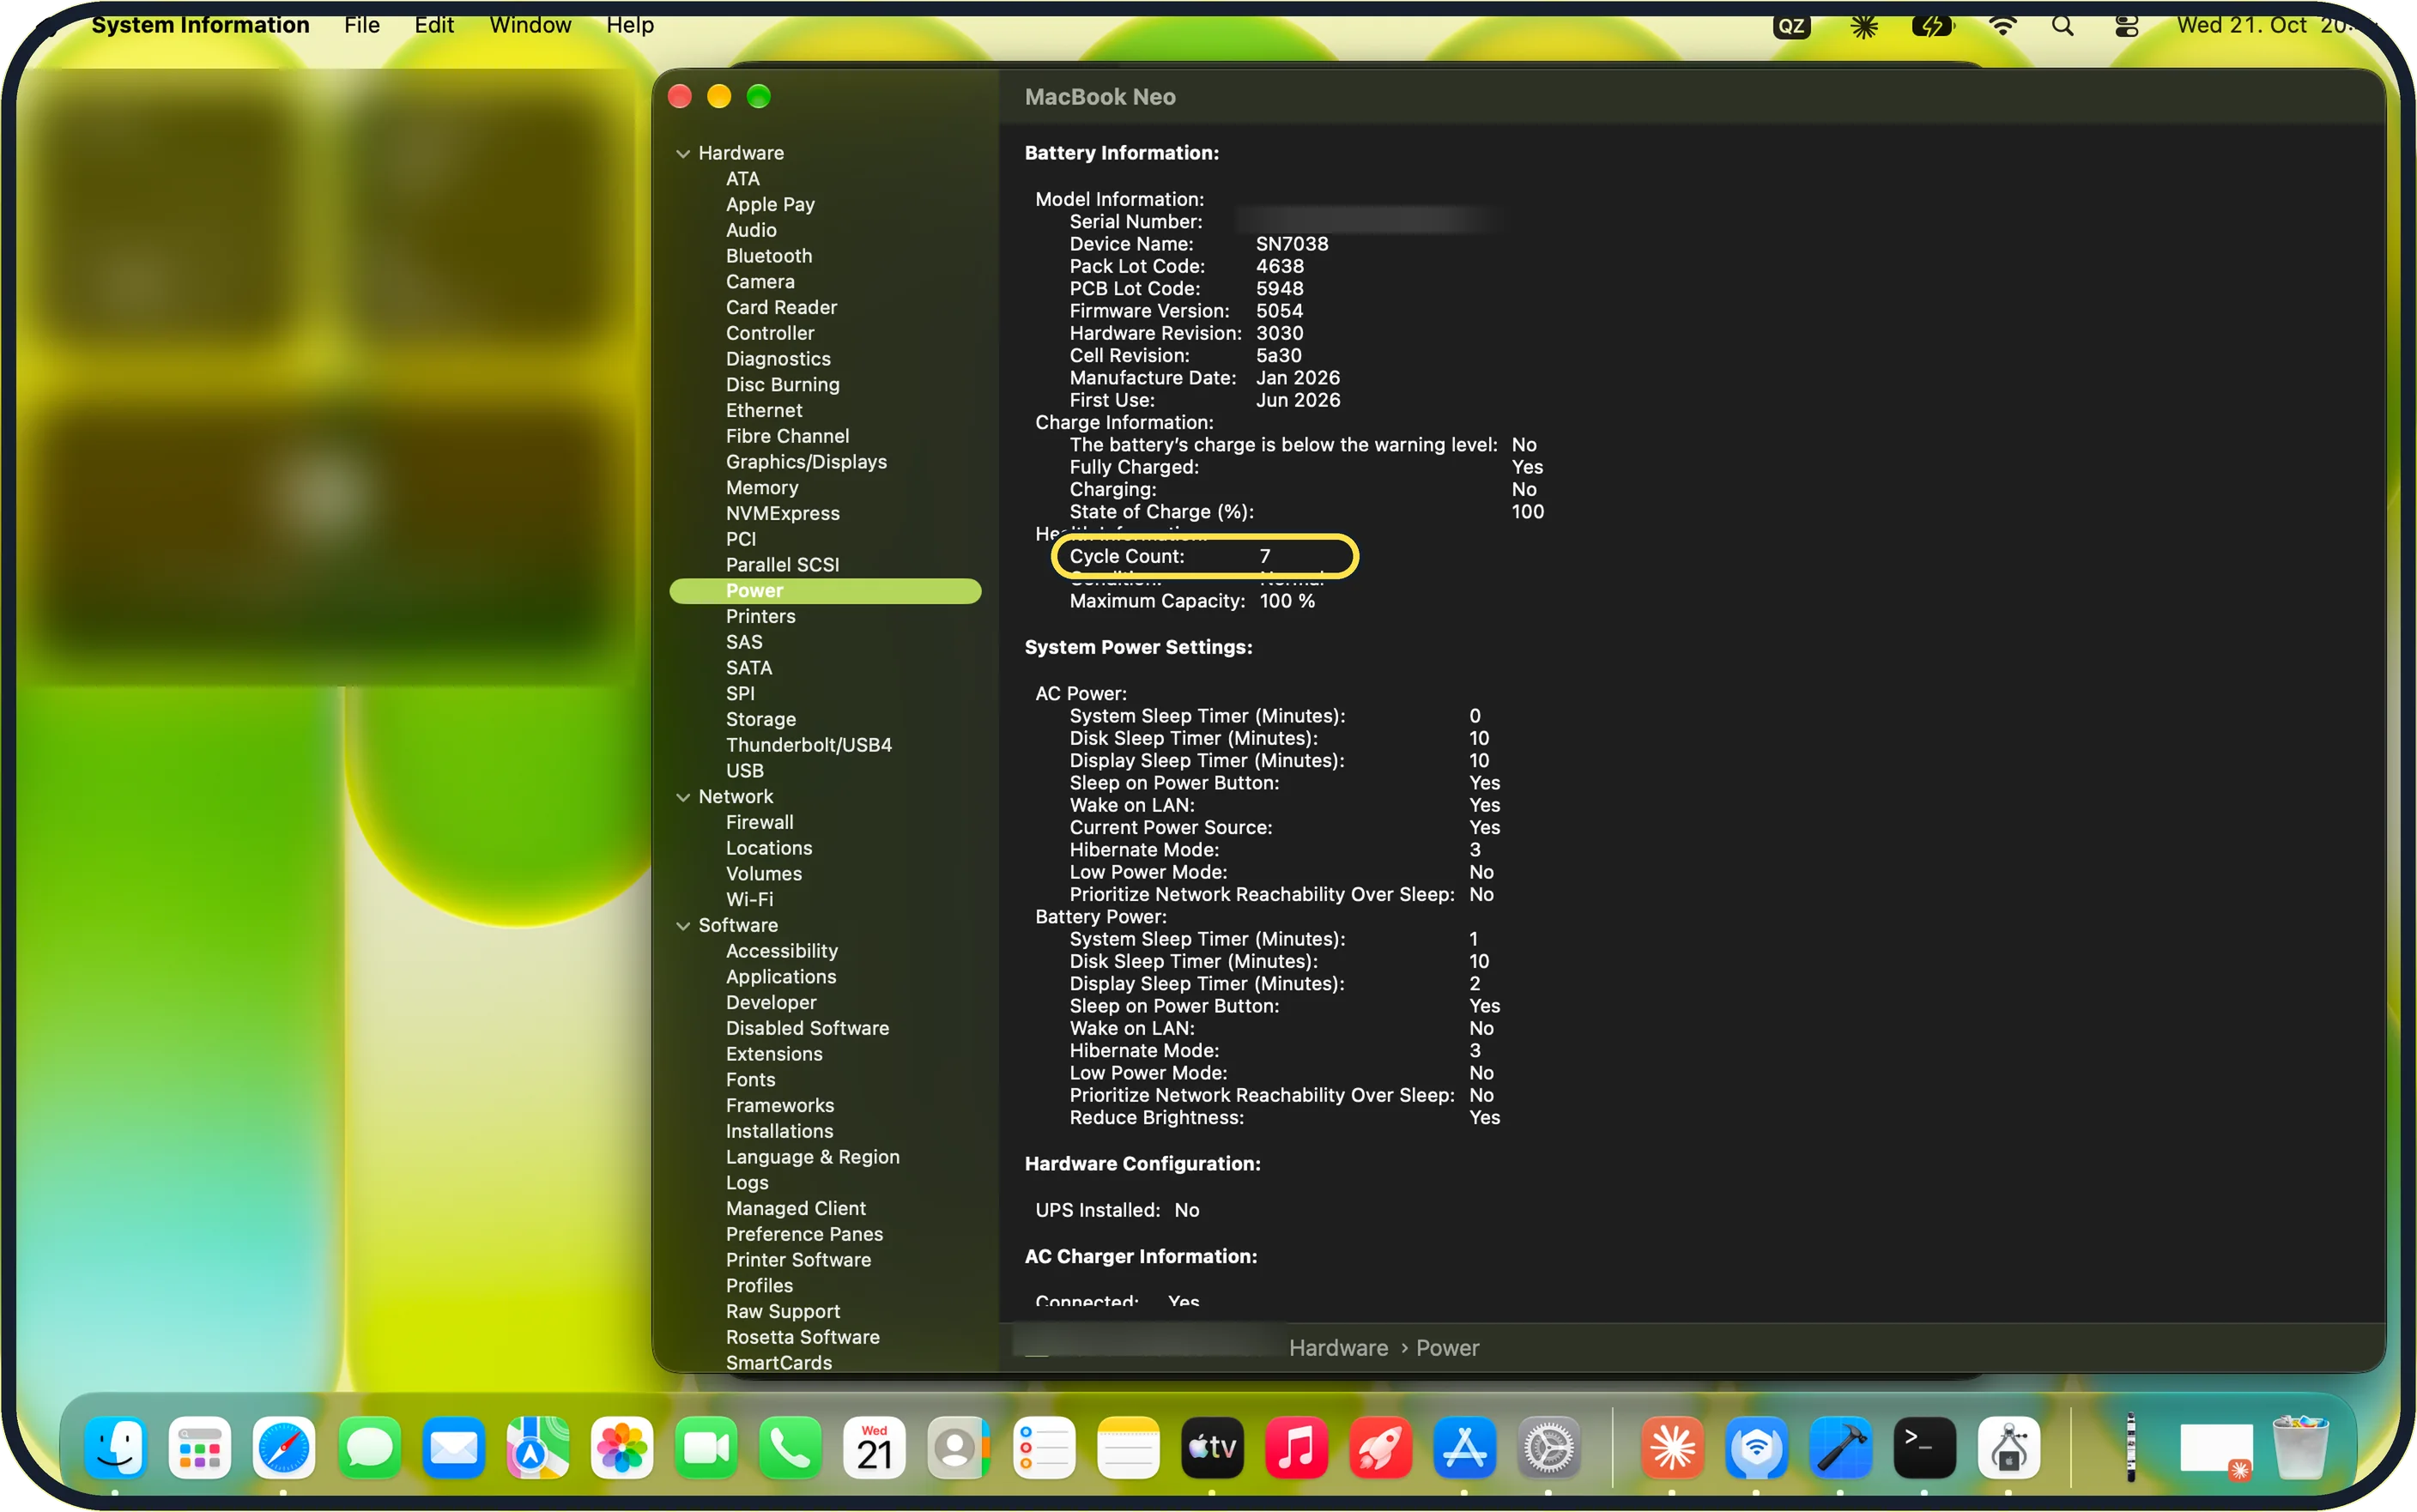Viewport: 2417px width, 1512px height.
Task: Collapse the Software section chevron
Action: pyautogui.click(x=683, y=926)
